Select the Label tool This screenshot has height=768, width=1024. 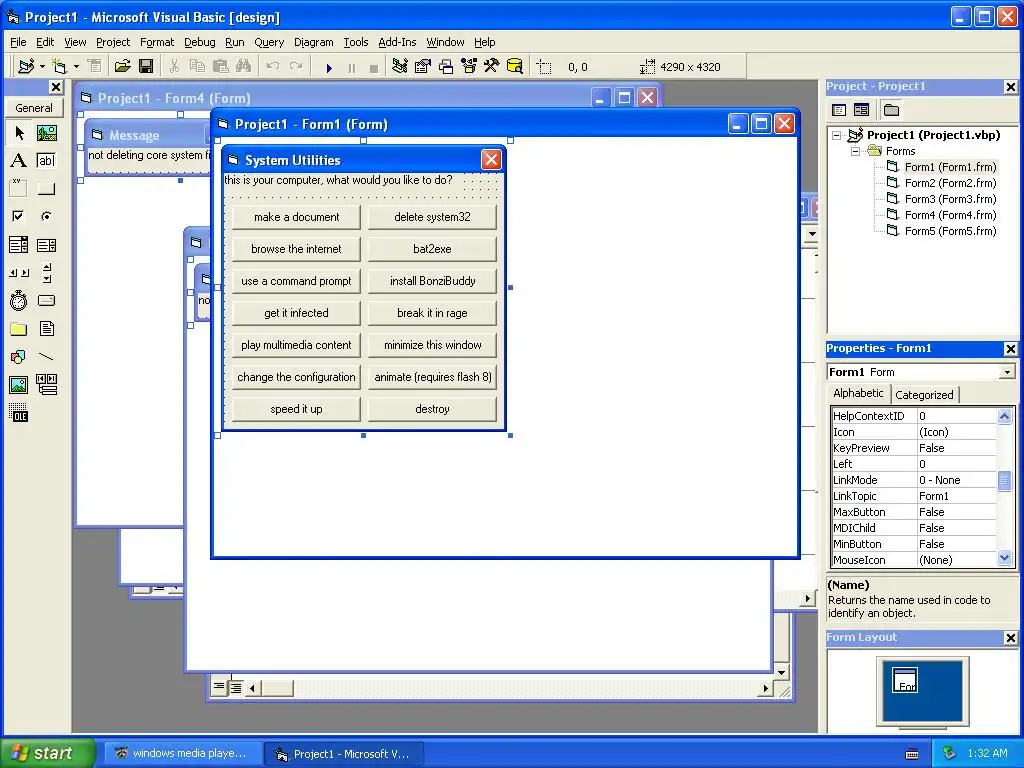[19, 161]
